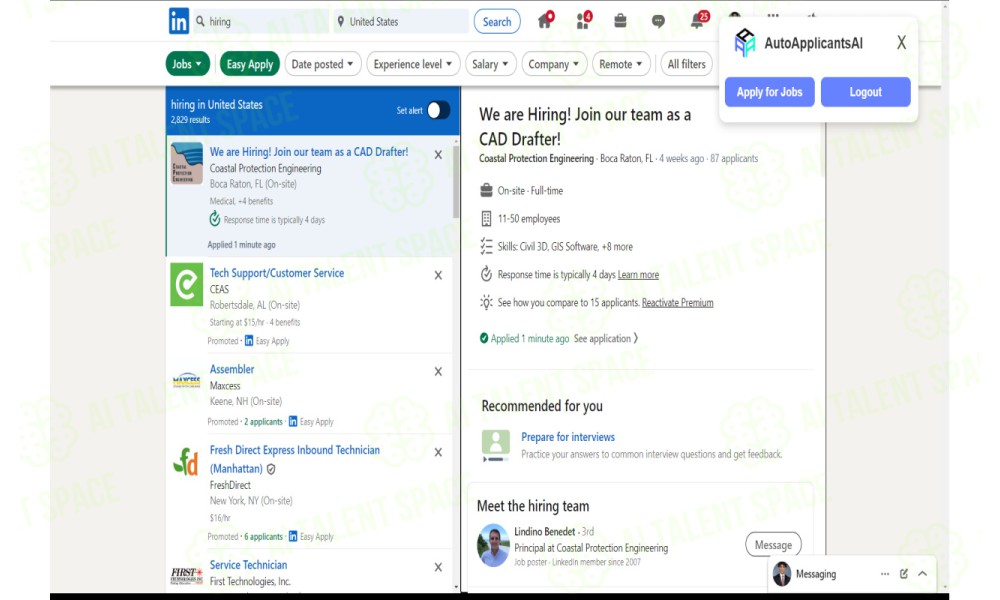
Task: Click Lindino Benedet's profile photo
Action: point(494,546)
